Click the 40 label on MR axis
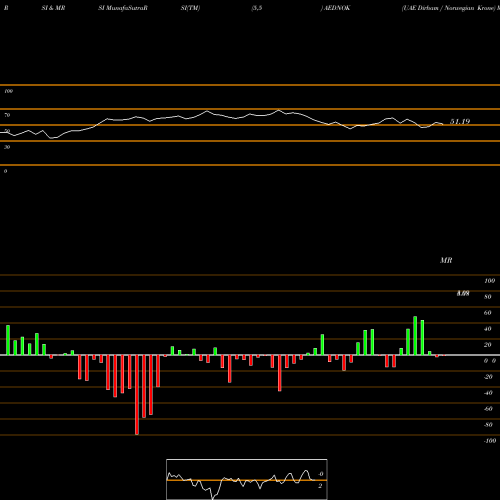This screenshot has height=500, width=500. tap(488, 329)
